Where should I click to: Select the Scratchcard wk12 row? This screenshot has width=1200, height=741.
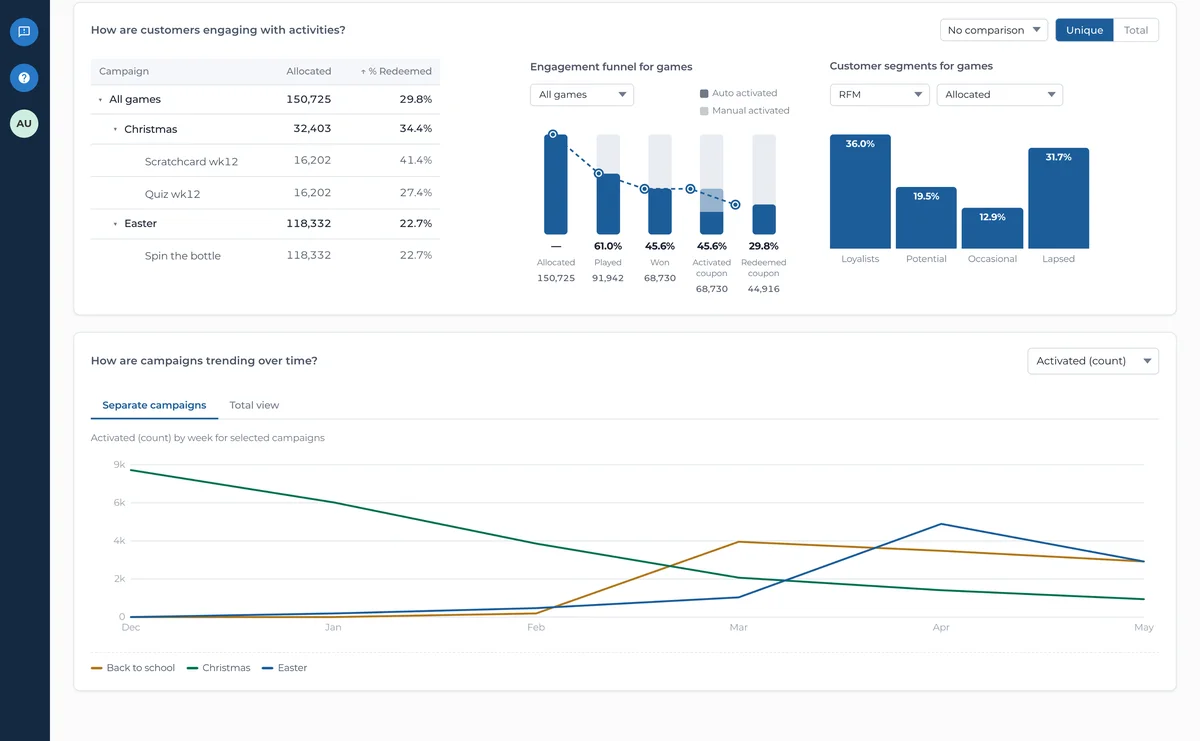click(x=265, y=160)
